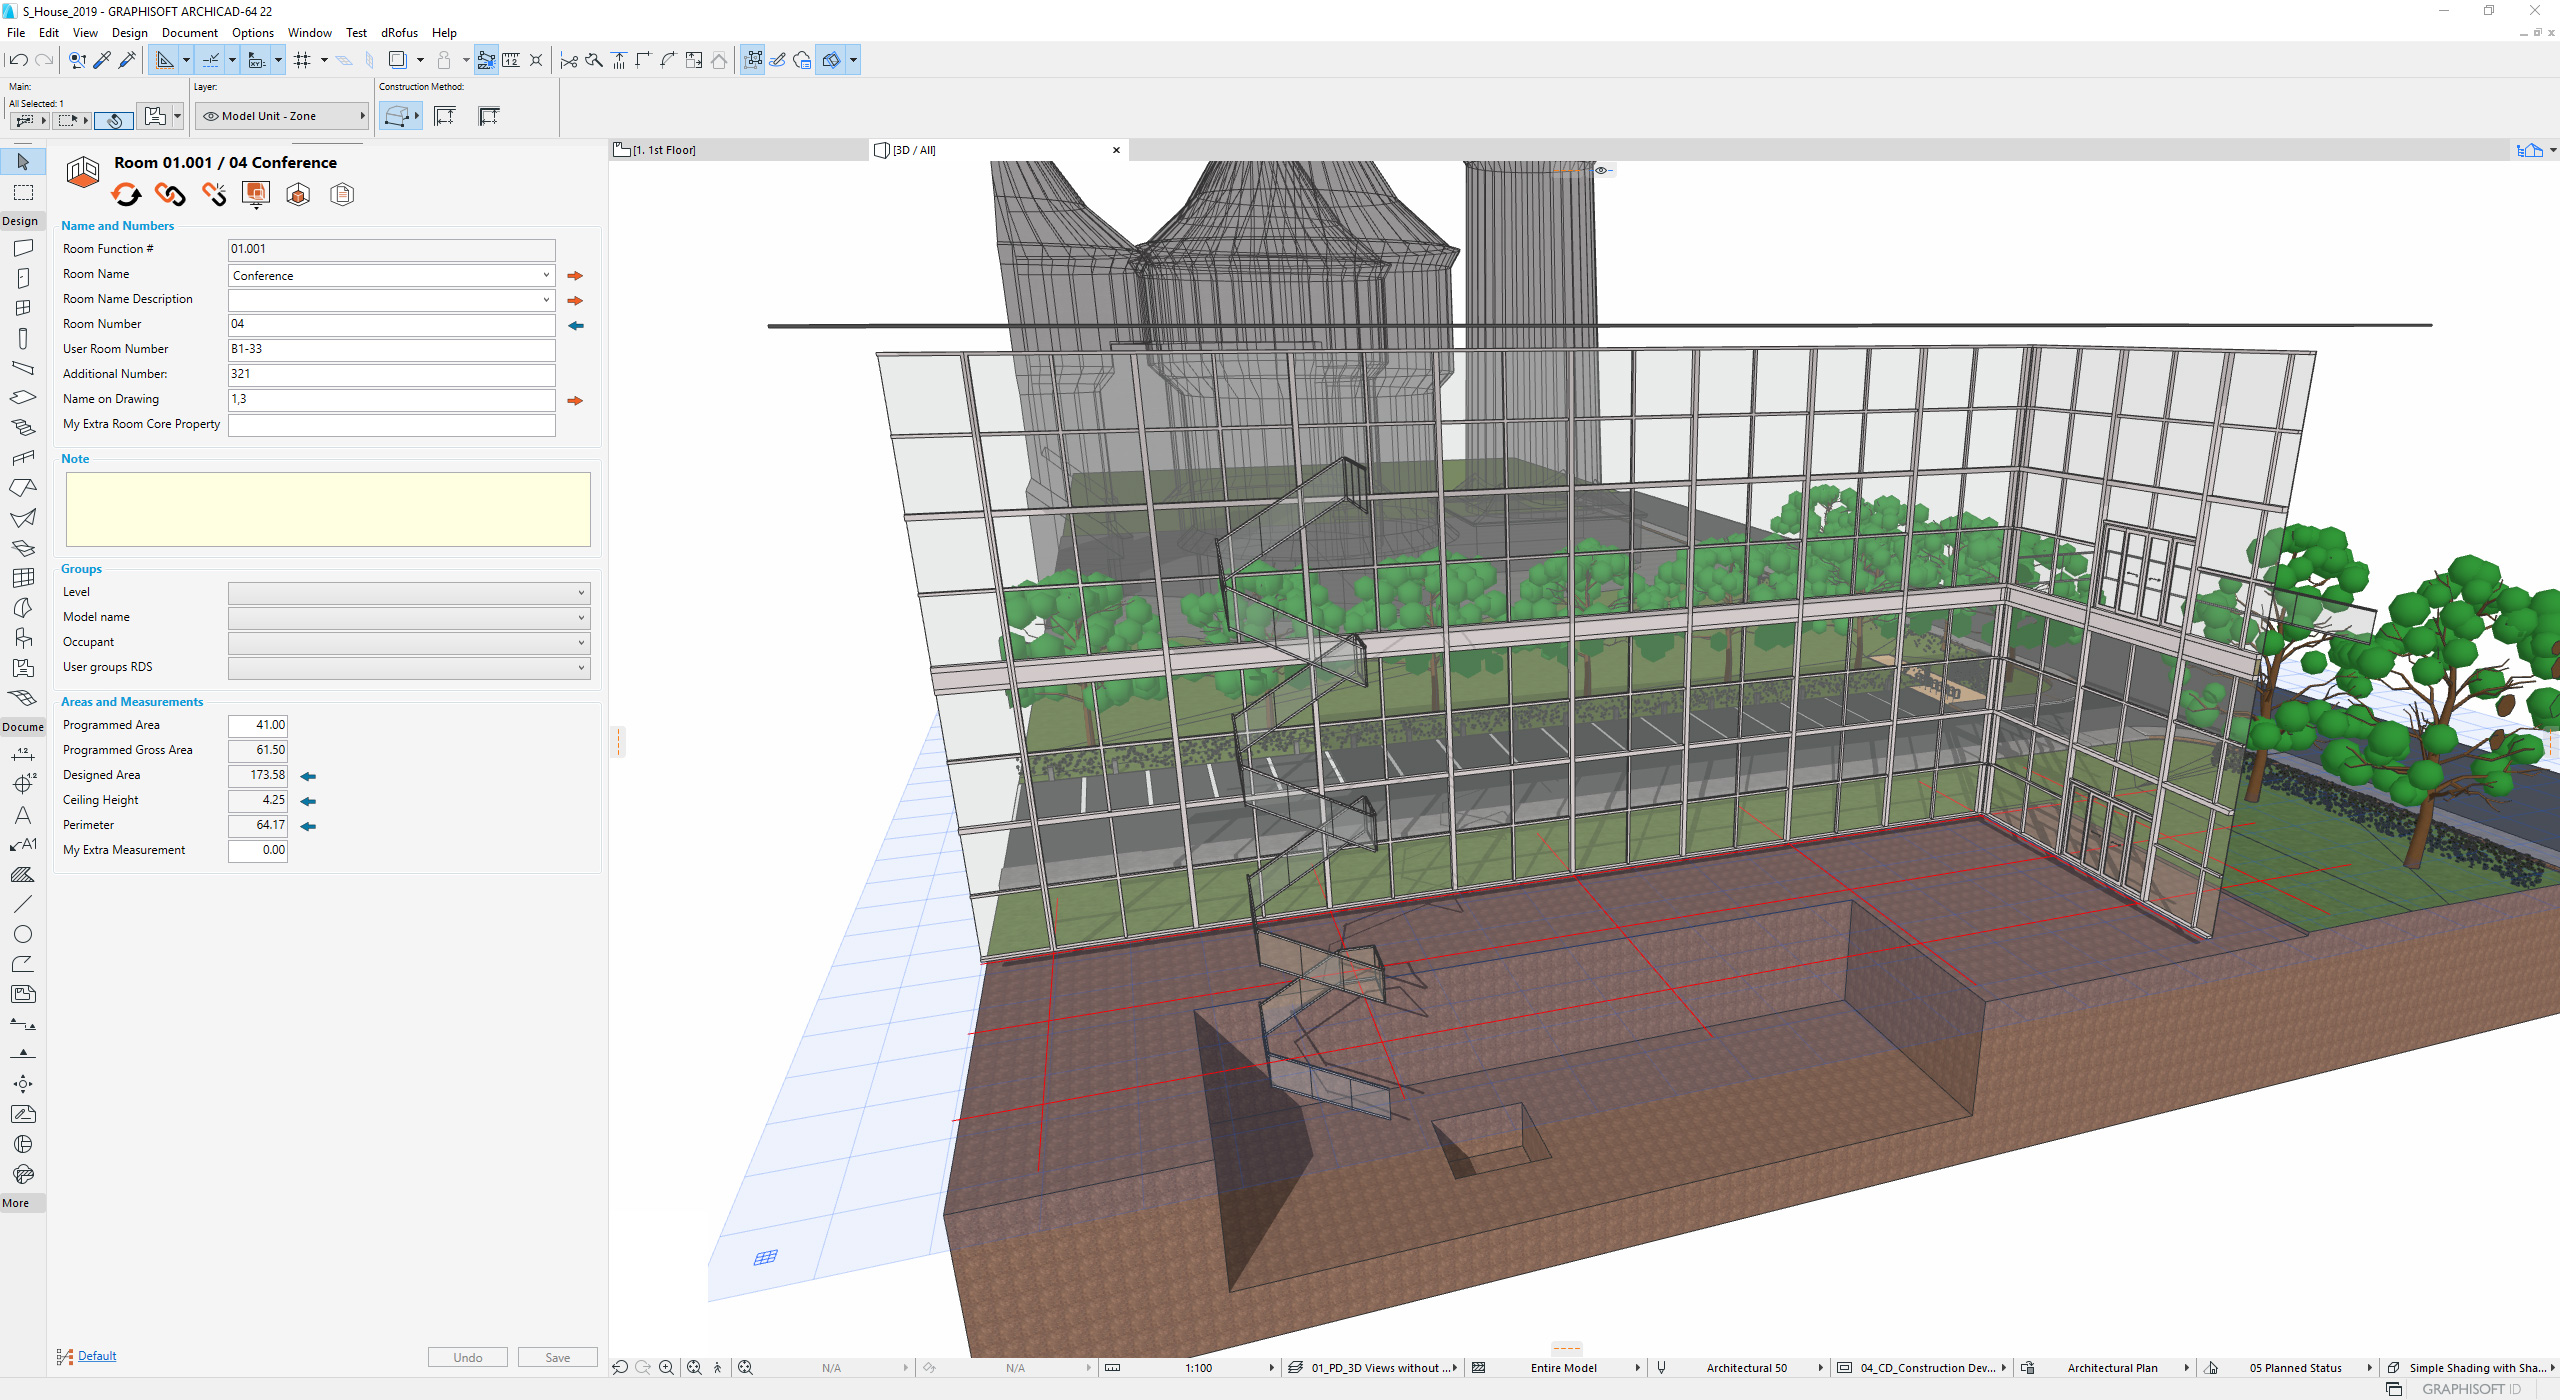The image size is (2560, 1400).
Task: Click the orange link room icon
Action: pos(170,194)
